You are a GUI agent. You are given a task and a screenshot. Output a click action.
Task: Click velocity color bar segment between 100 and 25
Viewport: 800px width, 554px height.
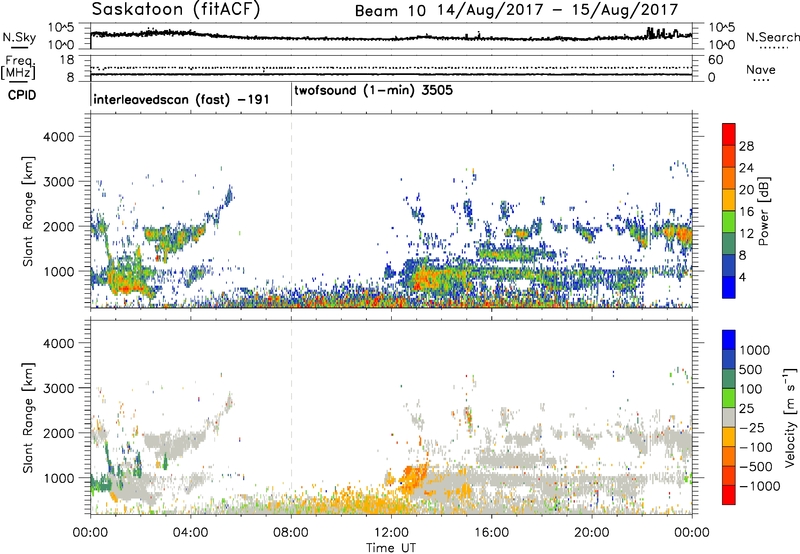(x=729, y=398)
